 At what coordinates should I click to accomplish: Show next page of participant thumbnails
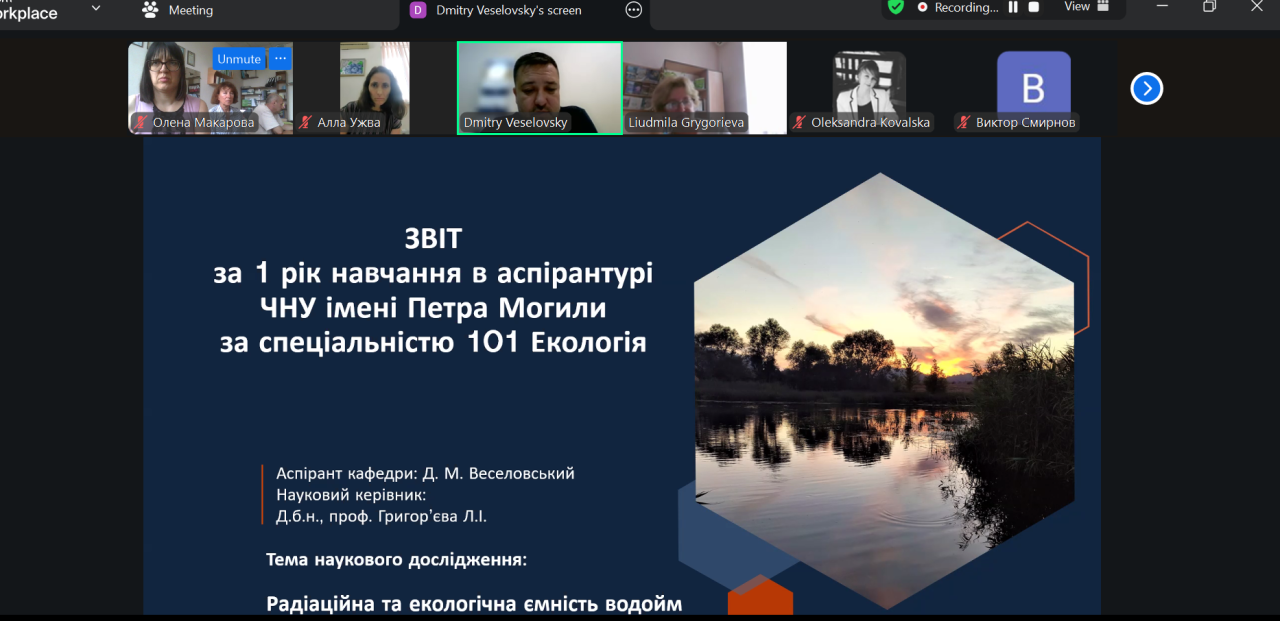tap(1147, 89)
